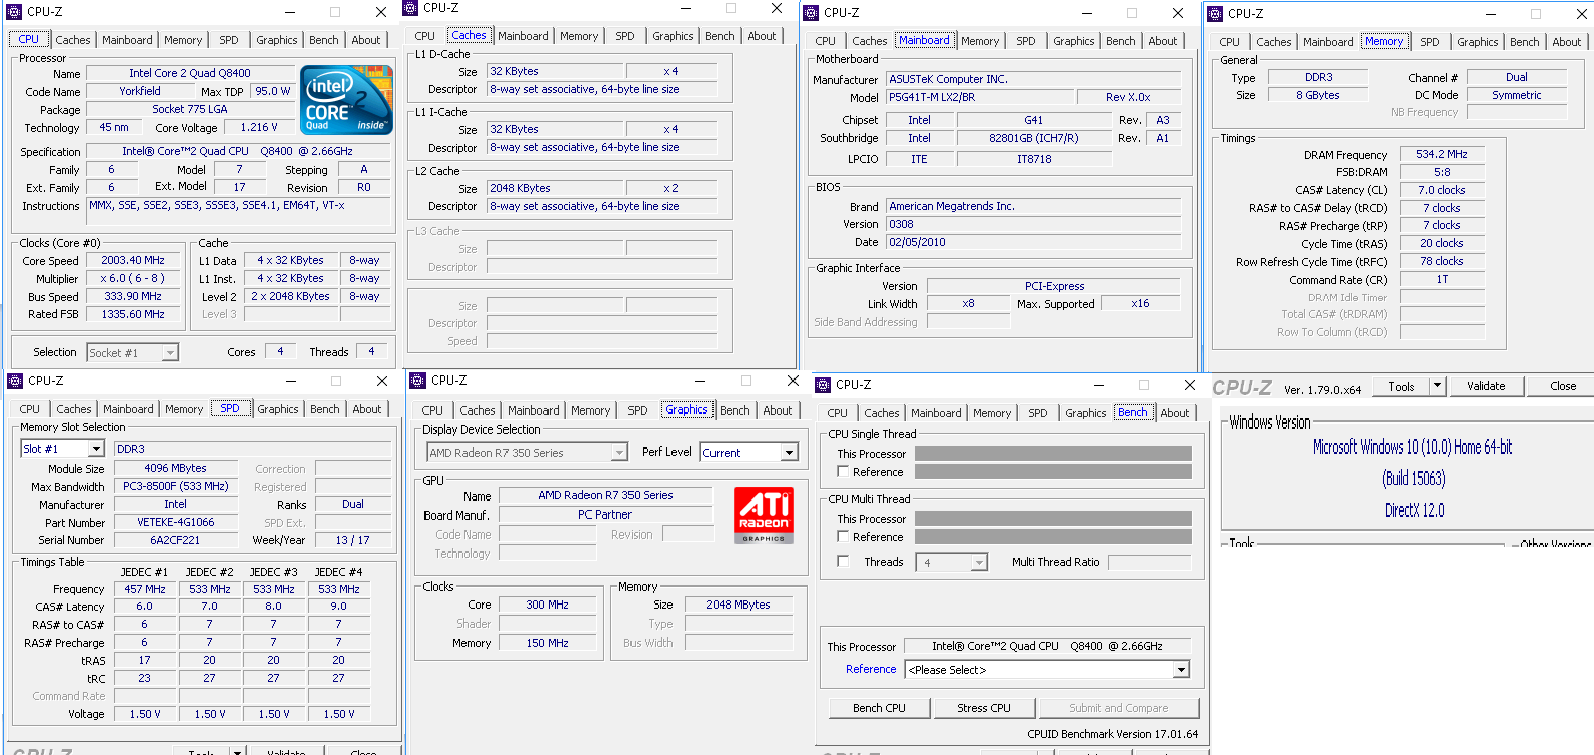Click Submit and Compare button
The height and width of the screenshot is (755, 1594).
coord(1119,708)
